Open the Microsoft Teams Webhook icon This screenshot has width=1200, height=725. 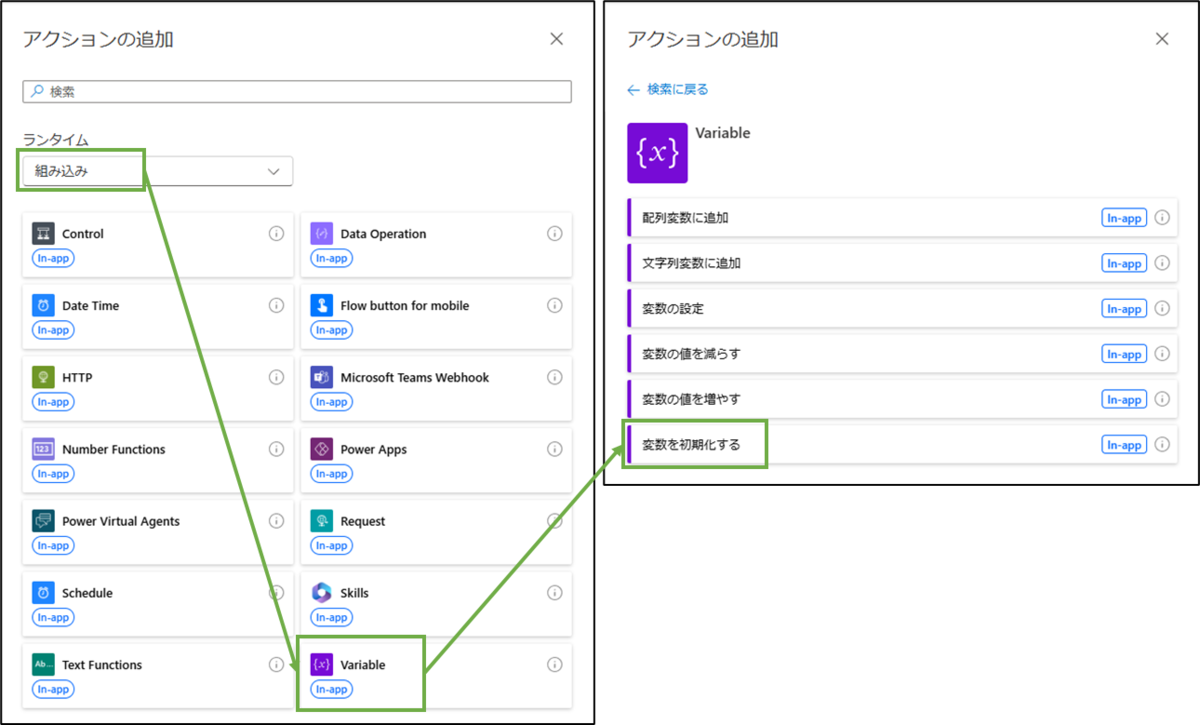point(321,378)
